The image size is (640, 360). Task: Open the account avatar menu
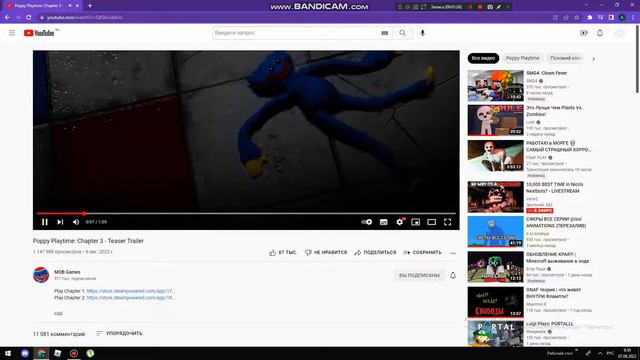620,33
